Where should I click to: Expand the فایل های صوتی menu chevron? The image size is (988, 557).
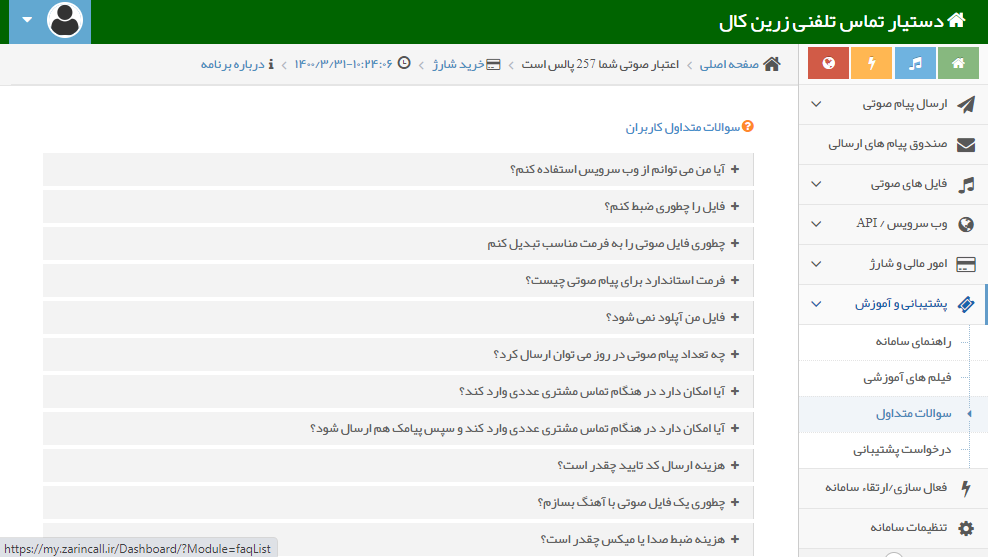pos(816,184)
